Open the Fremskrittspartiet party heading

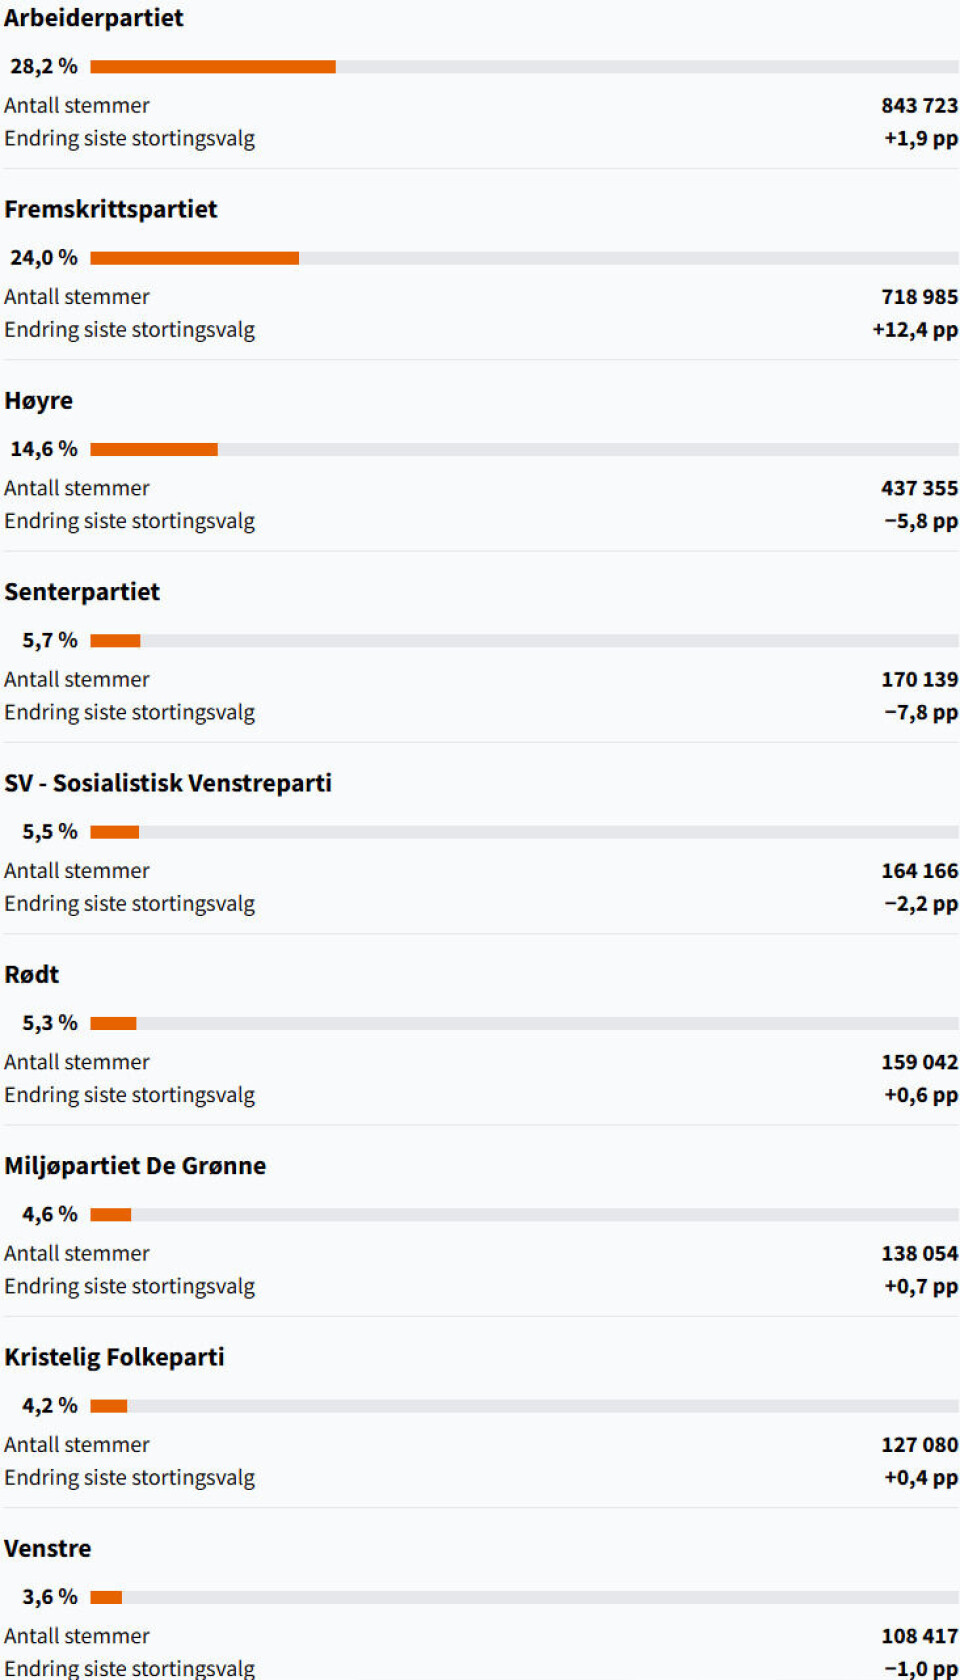(x=111, y=209)
